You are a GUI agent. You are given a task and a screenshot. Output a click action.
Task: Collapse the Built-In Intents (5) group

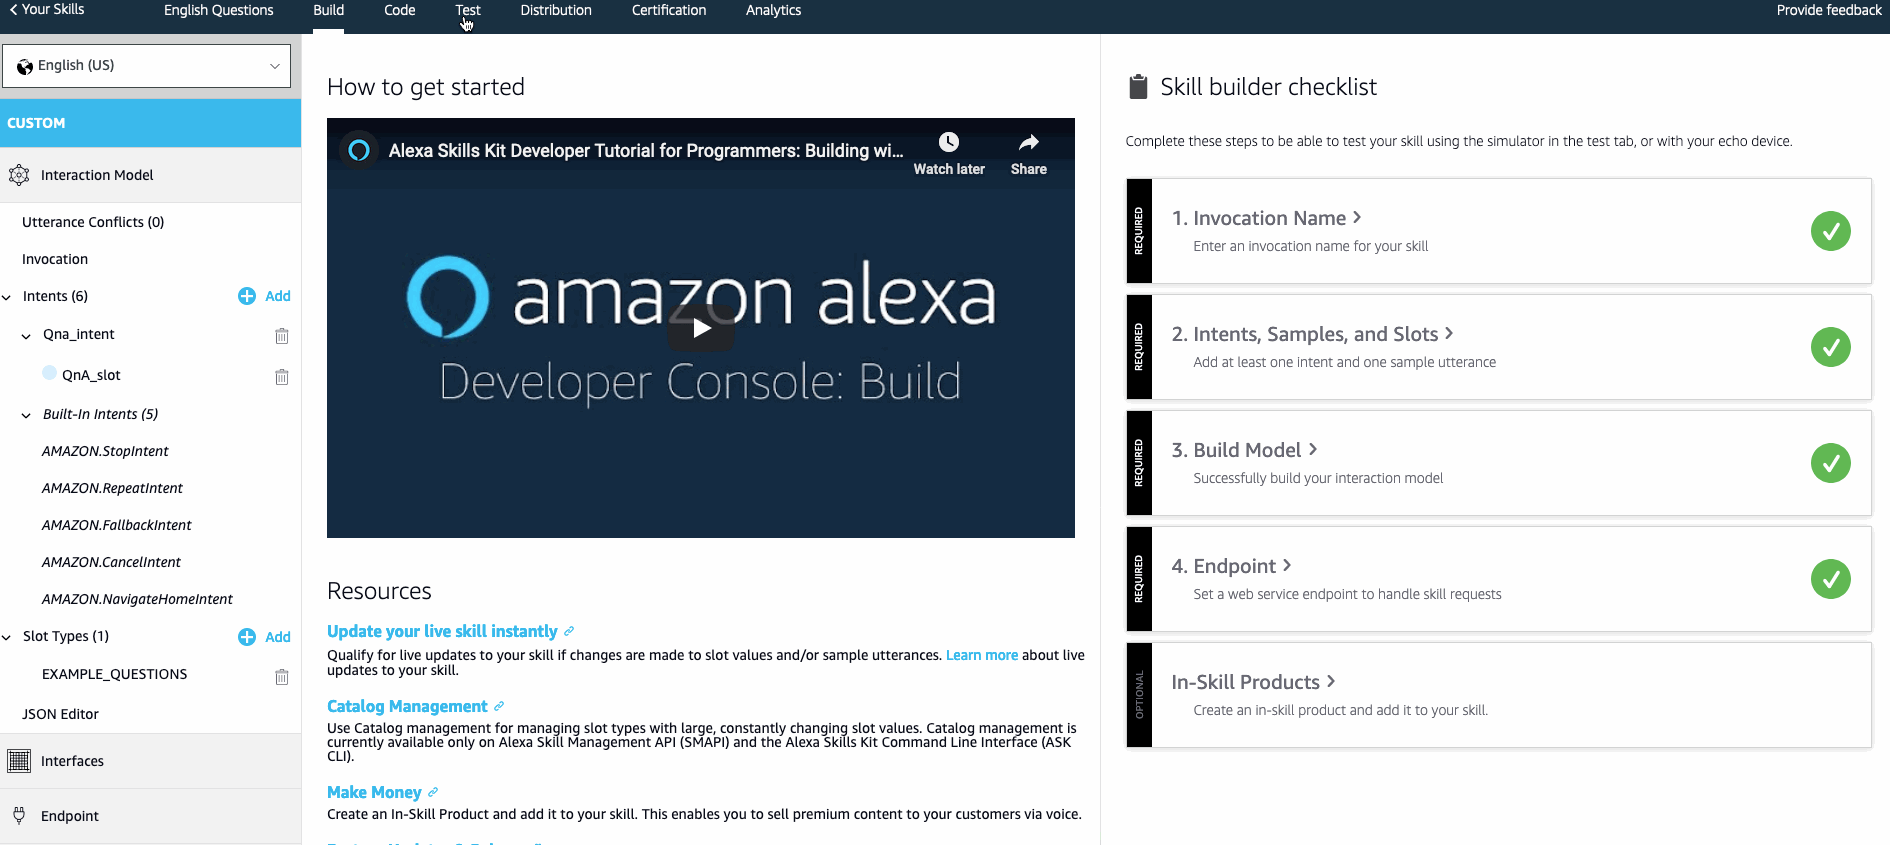point(26,415)
